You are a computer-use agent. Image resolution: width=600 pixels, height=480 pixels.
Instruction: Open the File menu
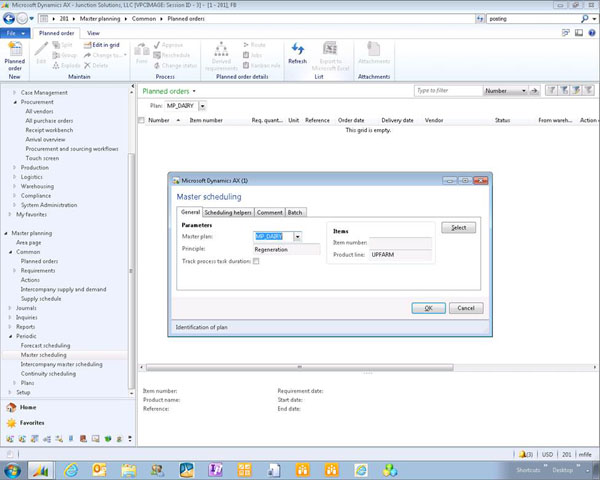tap(15, 33)
